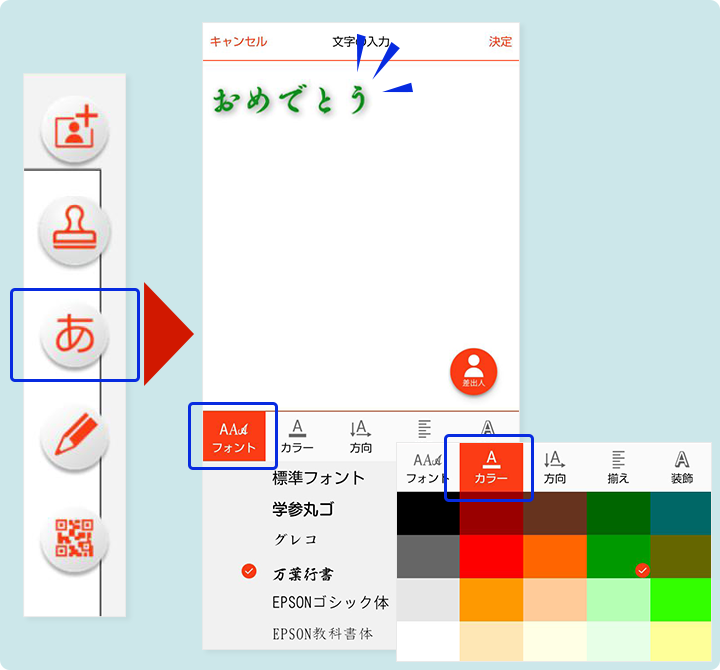The image size is (720, 670).
Task: Select the stamp tool icon
Action: [74, 231]
